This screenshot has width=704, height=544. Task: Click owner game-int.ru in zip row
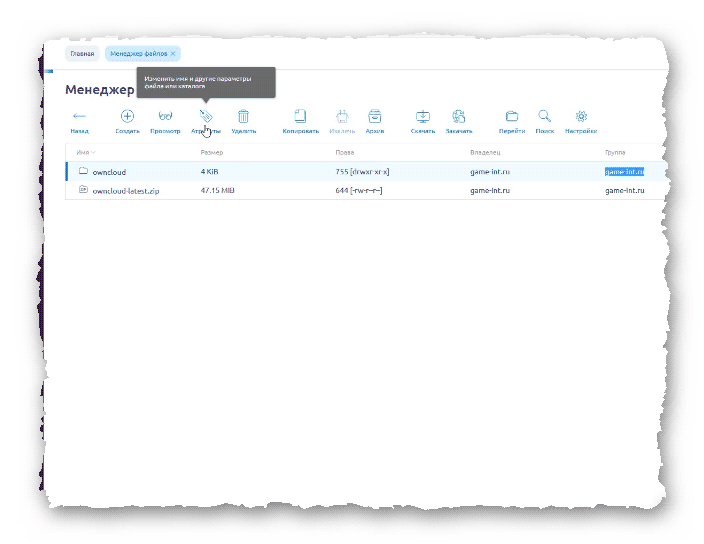tap(490, 190)
